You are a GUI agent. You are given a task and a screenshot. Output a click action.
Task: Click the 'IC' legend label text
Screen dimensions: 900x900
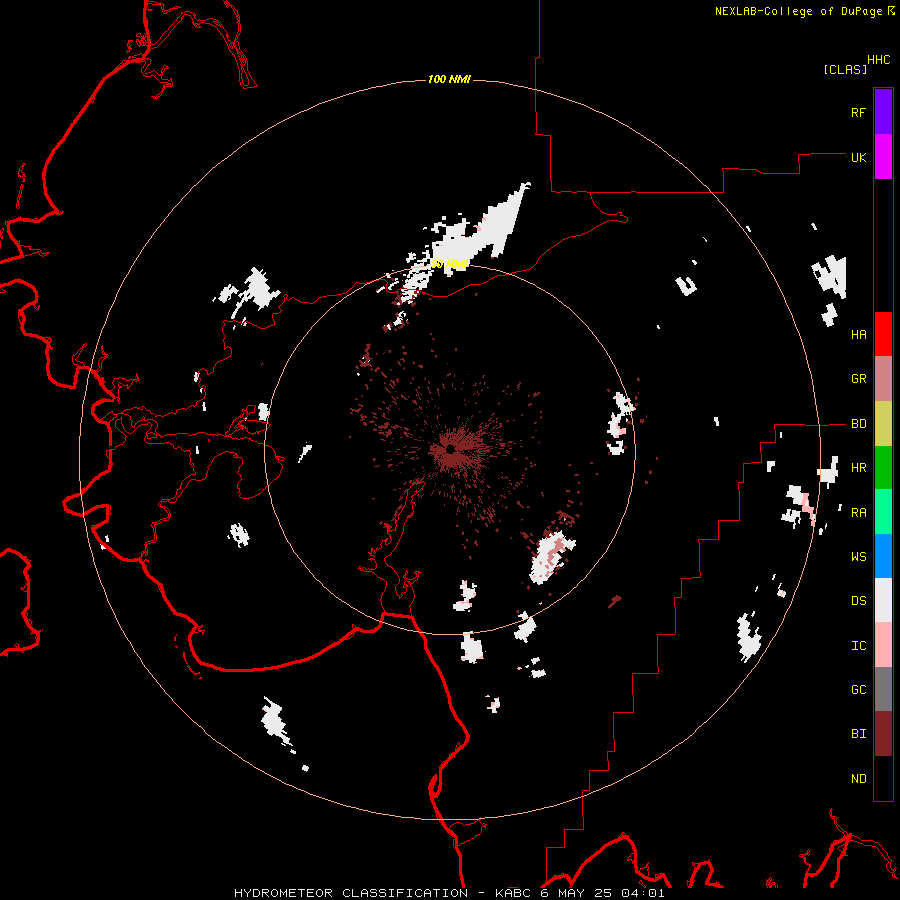[x=858, y=646]
